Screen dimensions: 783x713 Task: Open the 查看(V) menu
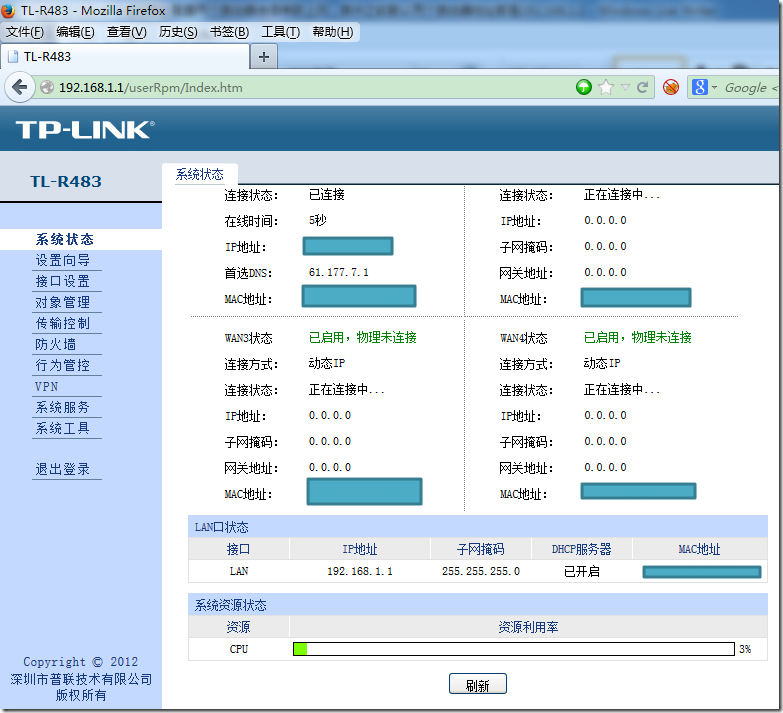(126, 32)
